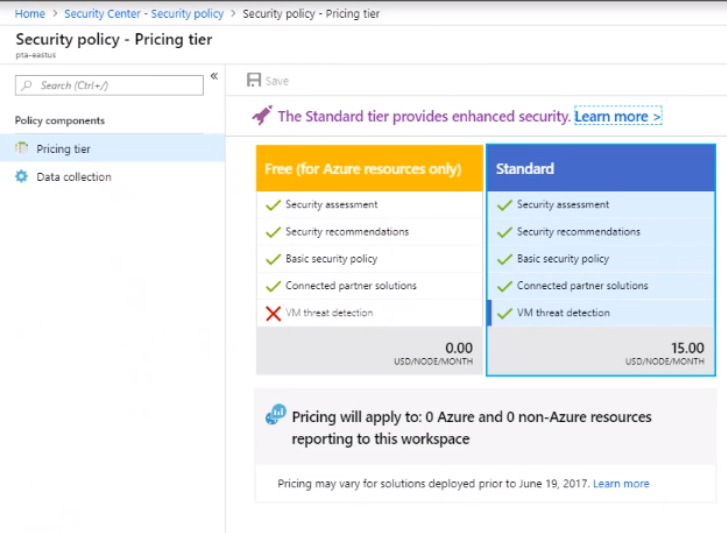Open Pricing tier policy component
Image resolution: width=727 pixels, height=533 pixels.
(x=63, y=149)
